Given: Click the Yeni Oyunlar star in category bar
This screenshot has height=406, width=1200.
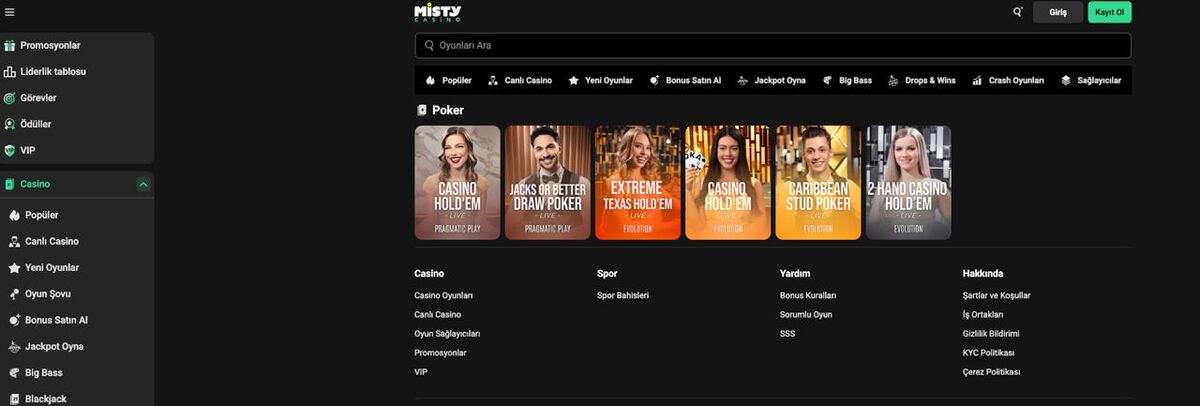Looking at the screenshot, I should click(574, 80).
